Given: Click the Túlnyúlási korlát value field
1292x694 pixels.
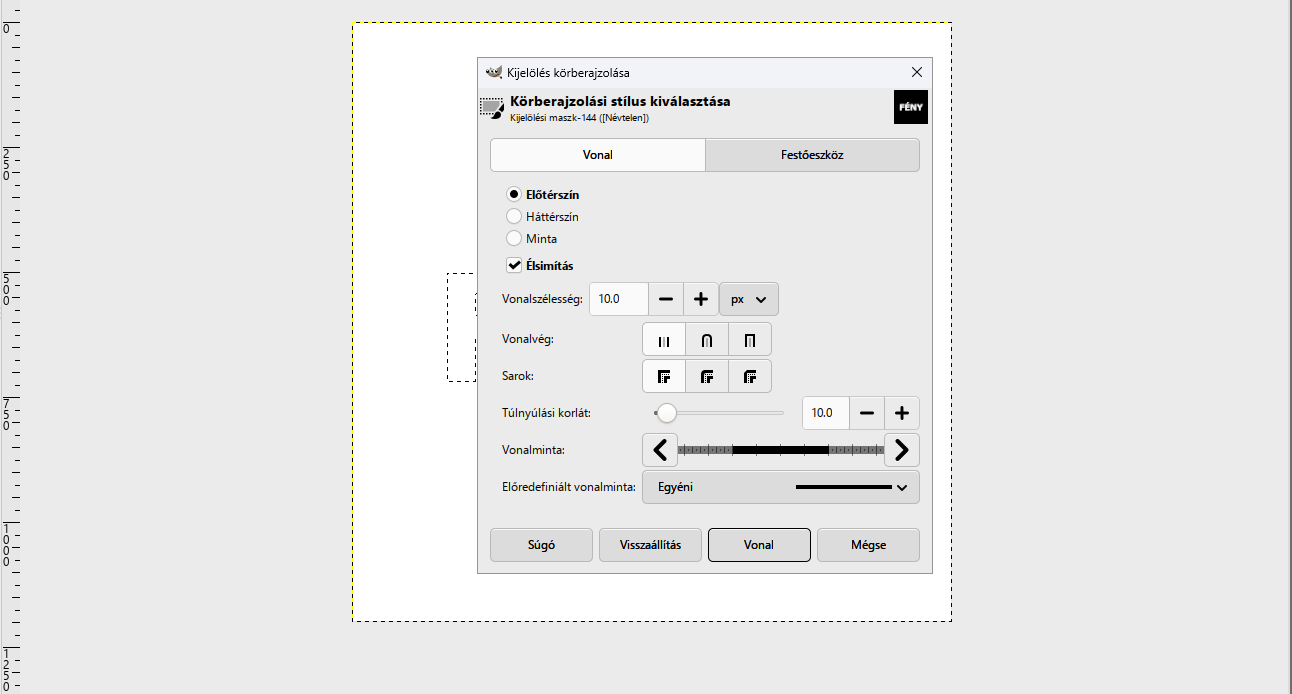Looking at the screenshot, I should [826, 413].
